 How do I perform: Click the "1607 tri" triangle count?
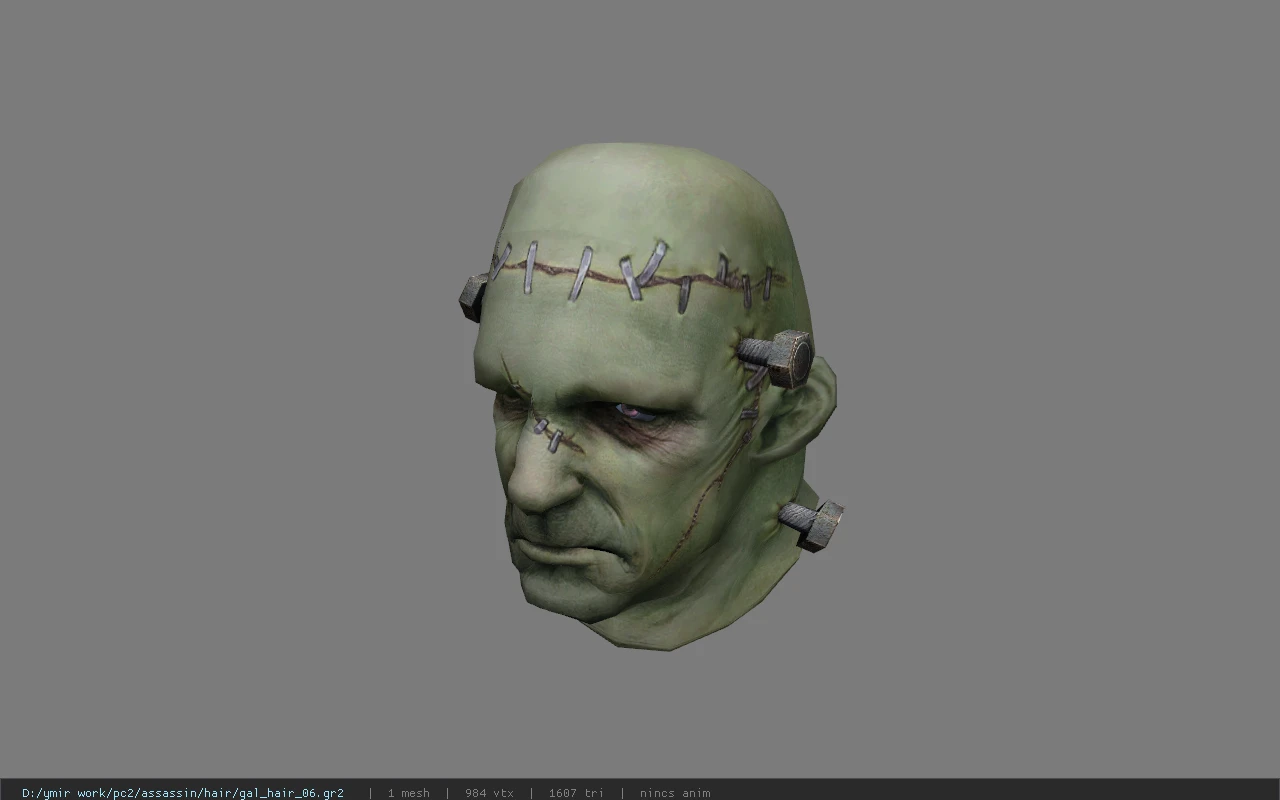[x=576, y=793]
